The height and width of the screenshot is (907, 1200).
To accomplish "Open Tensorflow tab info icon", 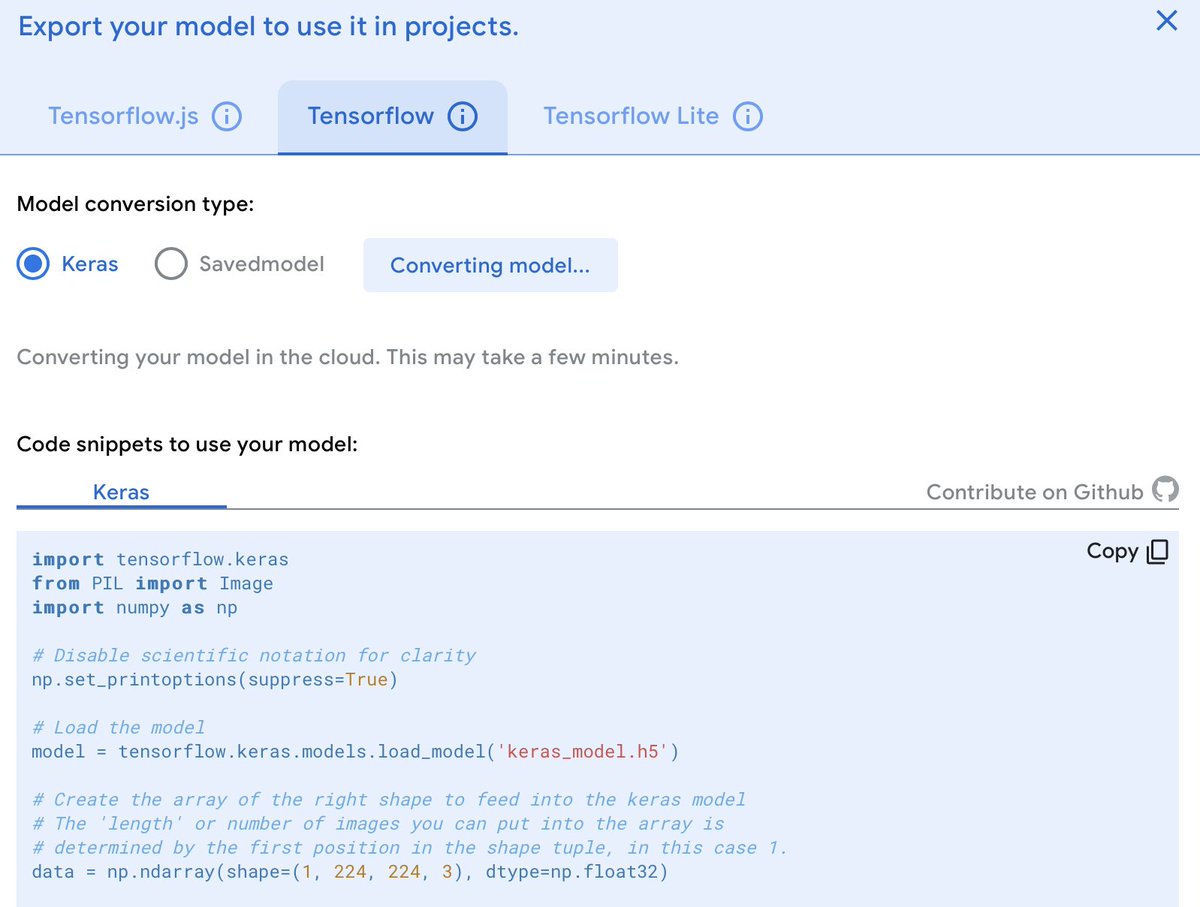I will point(462,117).
